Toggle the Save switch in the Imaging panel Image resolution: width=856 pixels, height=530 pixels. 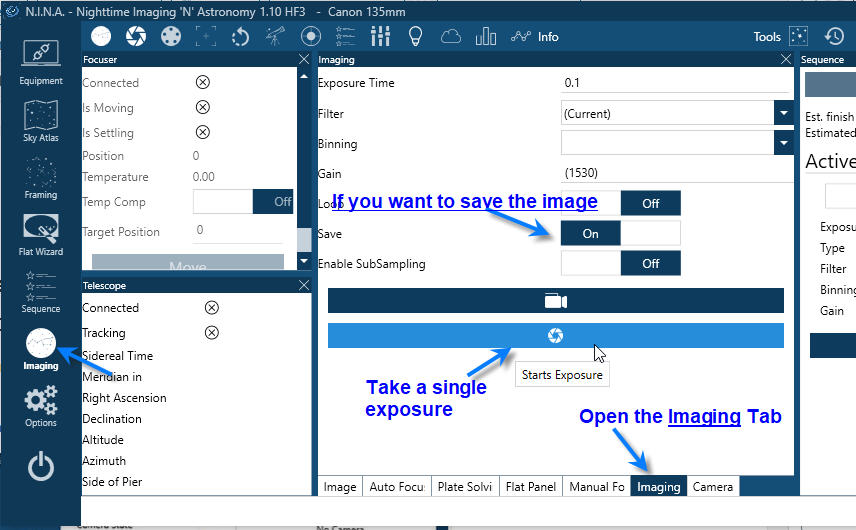click(620, 233)
